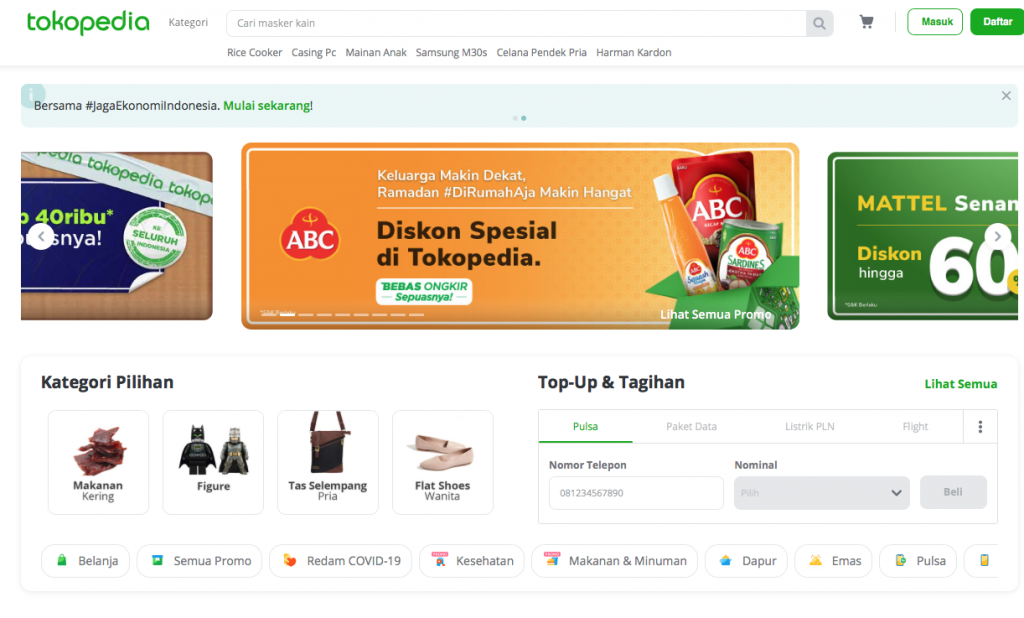This screenshot has height=618, width=1024.
Task: Dismiss the #JagaEkonomiIndonesia info banner
Action: click(x=1006, y=96)
